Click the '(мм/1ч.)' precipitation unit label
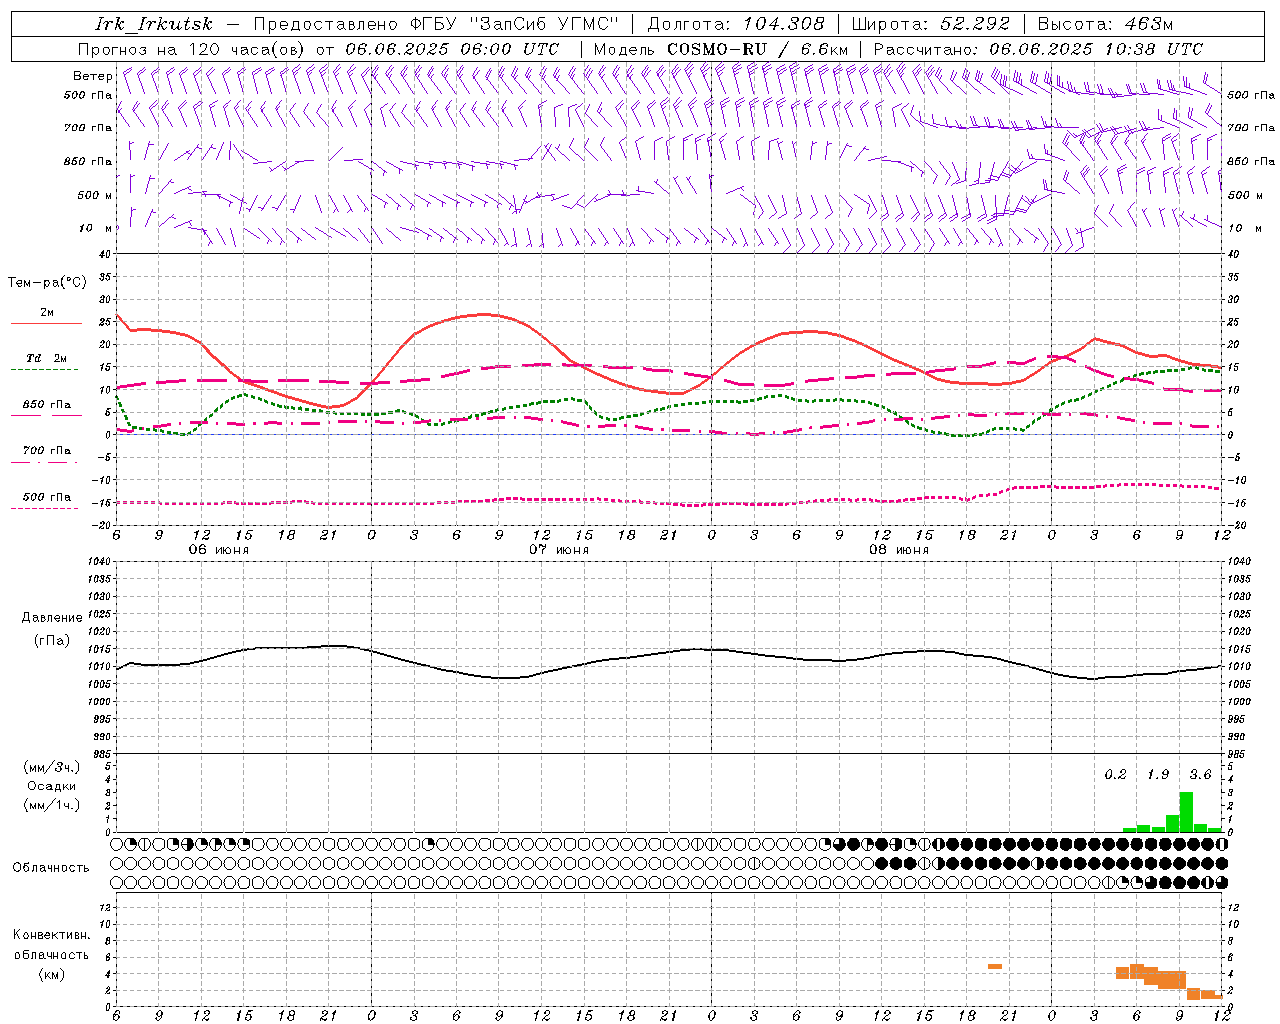Screen dimensions: 1280x1024 point(52,805)
